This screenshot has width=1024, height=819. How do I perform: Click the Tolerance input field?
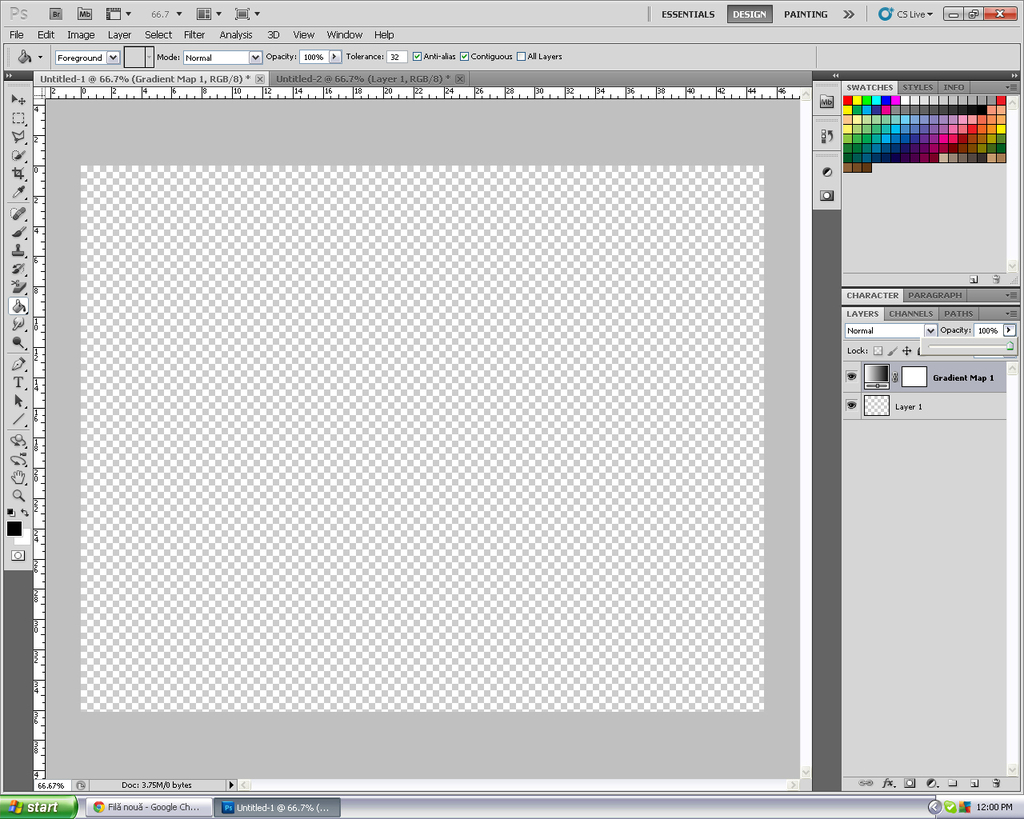[x=397, y=57]
